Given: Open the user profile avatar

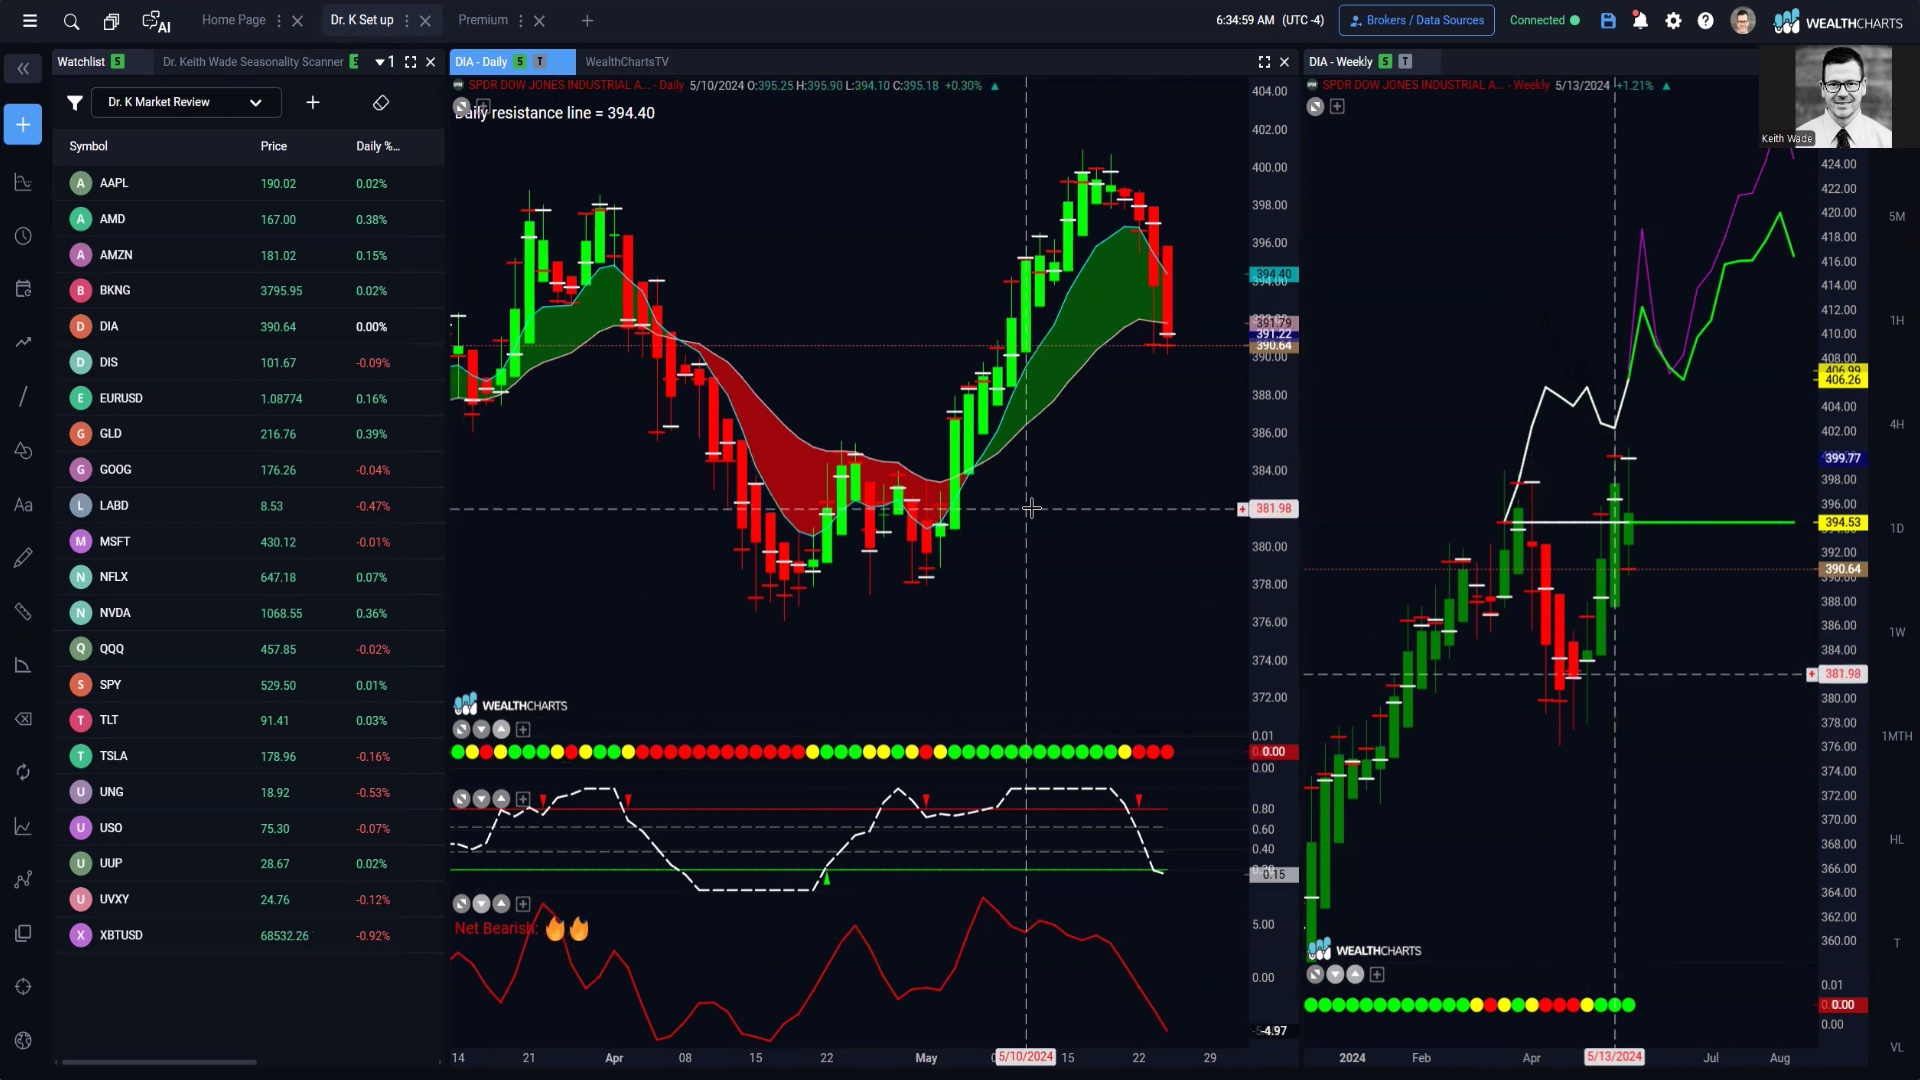Looking at the screenshot, I should [x=1743, y=20].
